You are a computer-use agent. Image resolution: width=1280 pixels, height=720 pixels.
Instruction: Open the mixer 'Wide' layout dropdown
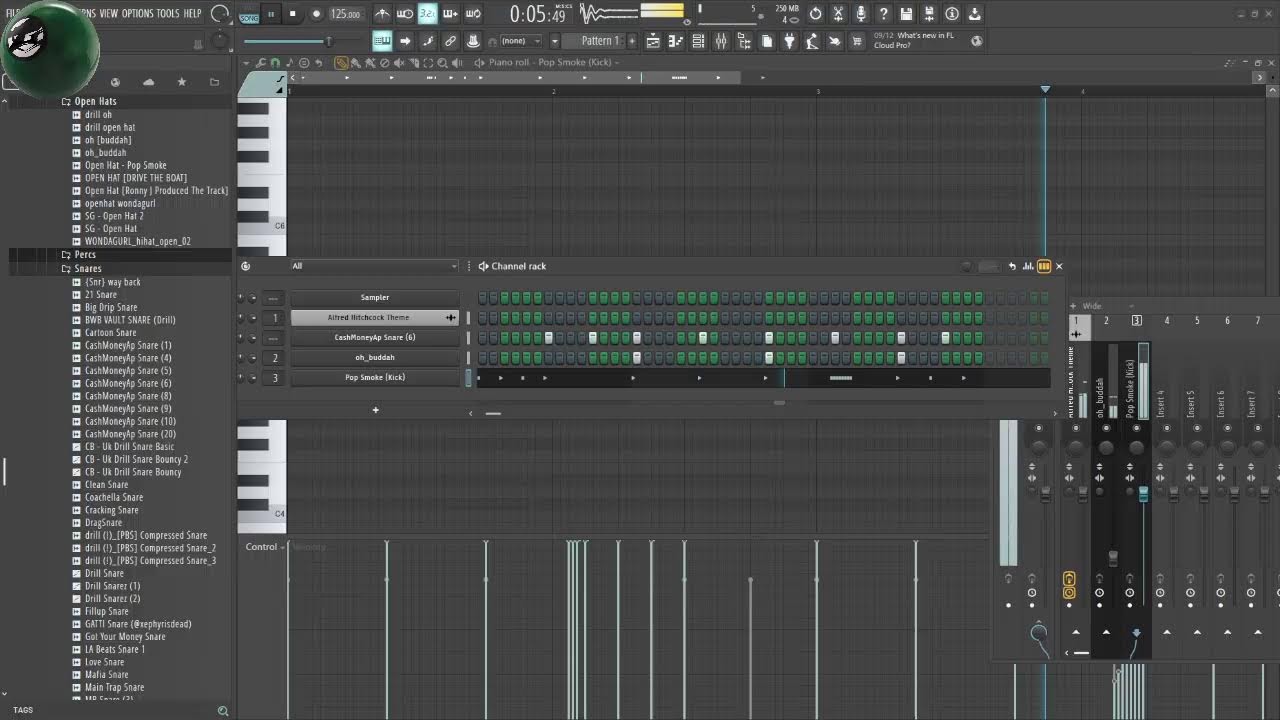click(x=1107, y=306)
